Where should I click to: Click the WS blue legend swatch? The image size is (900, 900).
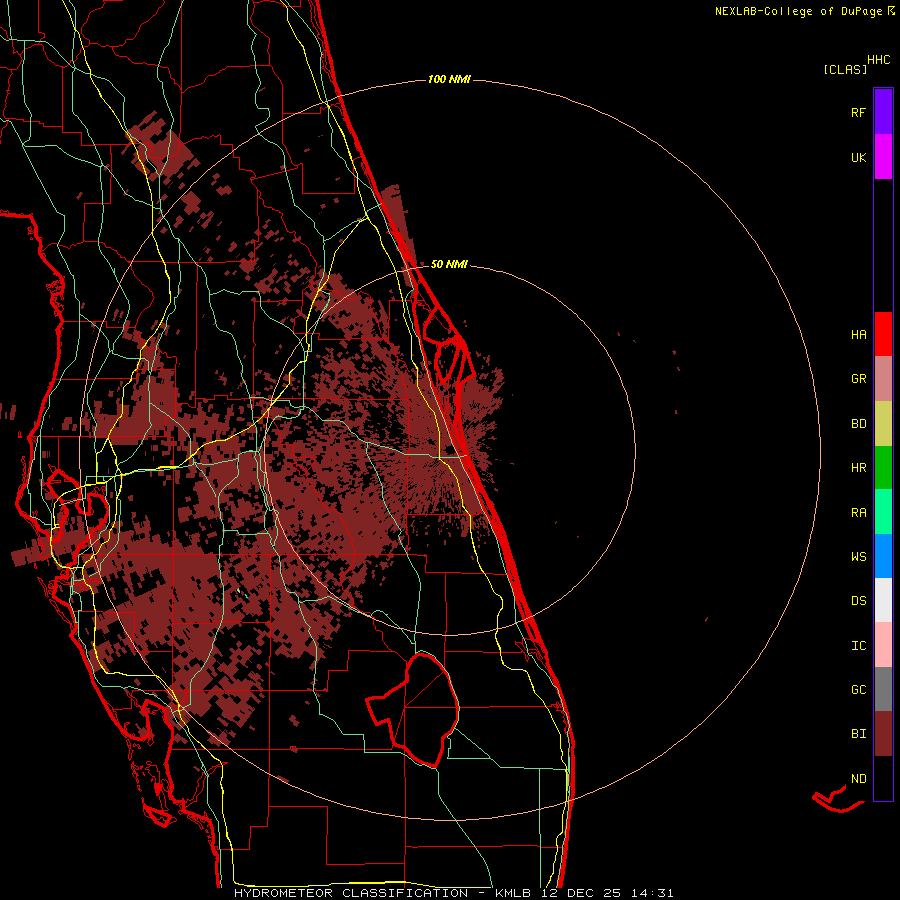[883, 556]
